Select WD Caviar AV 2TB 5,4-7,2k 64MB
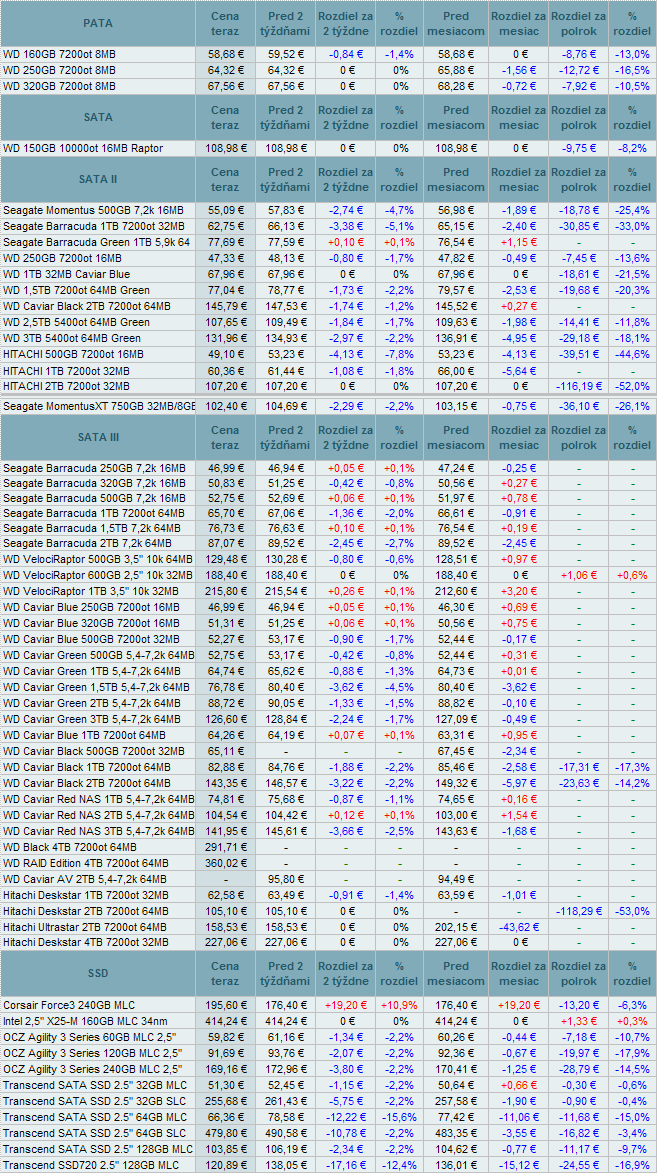This screenshot has height=1173, width=657. pyautogui.click(x=85, y=879)
